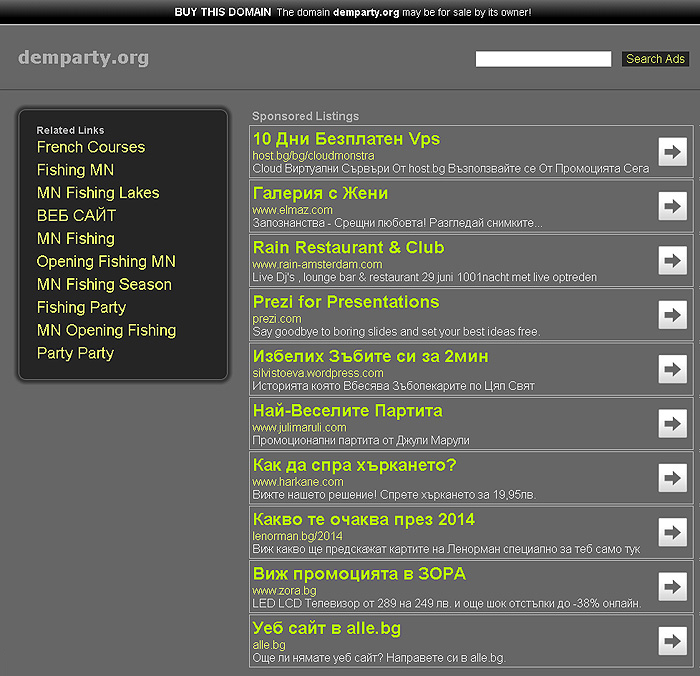
Task: Open Party Party related link
Action: point(75,353)
